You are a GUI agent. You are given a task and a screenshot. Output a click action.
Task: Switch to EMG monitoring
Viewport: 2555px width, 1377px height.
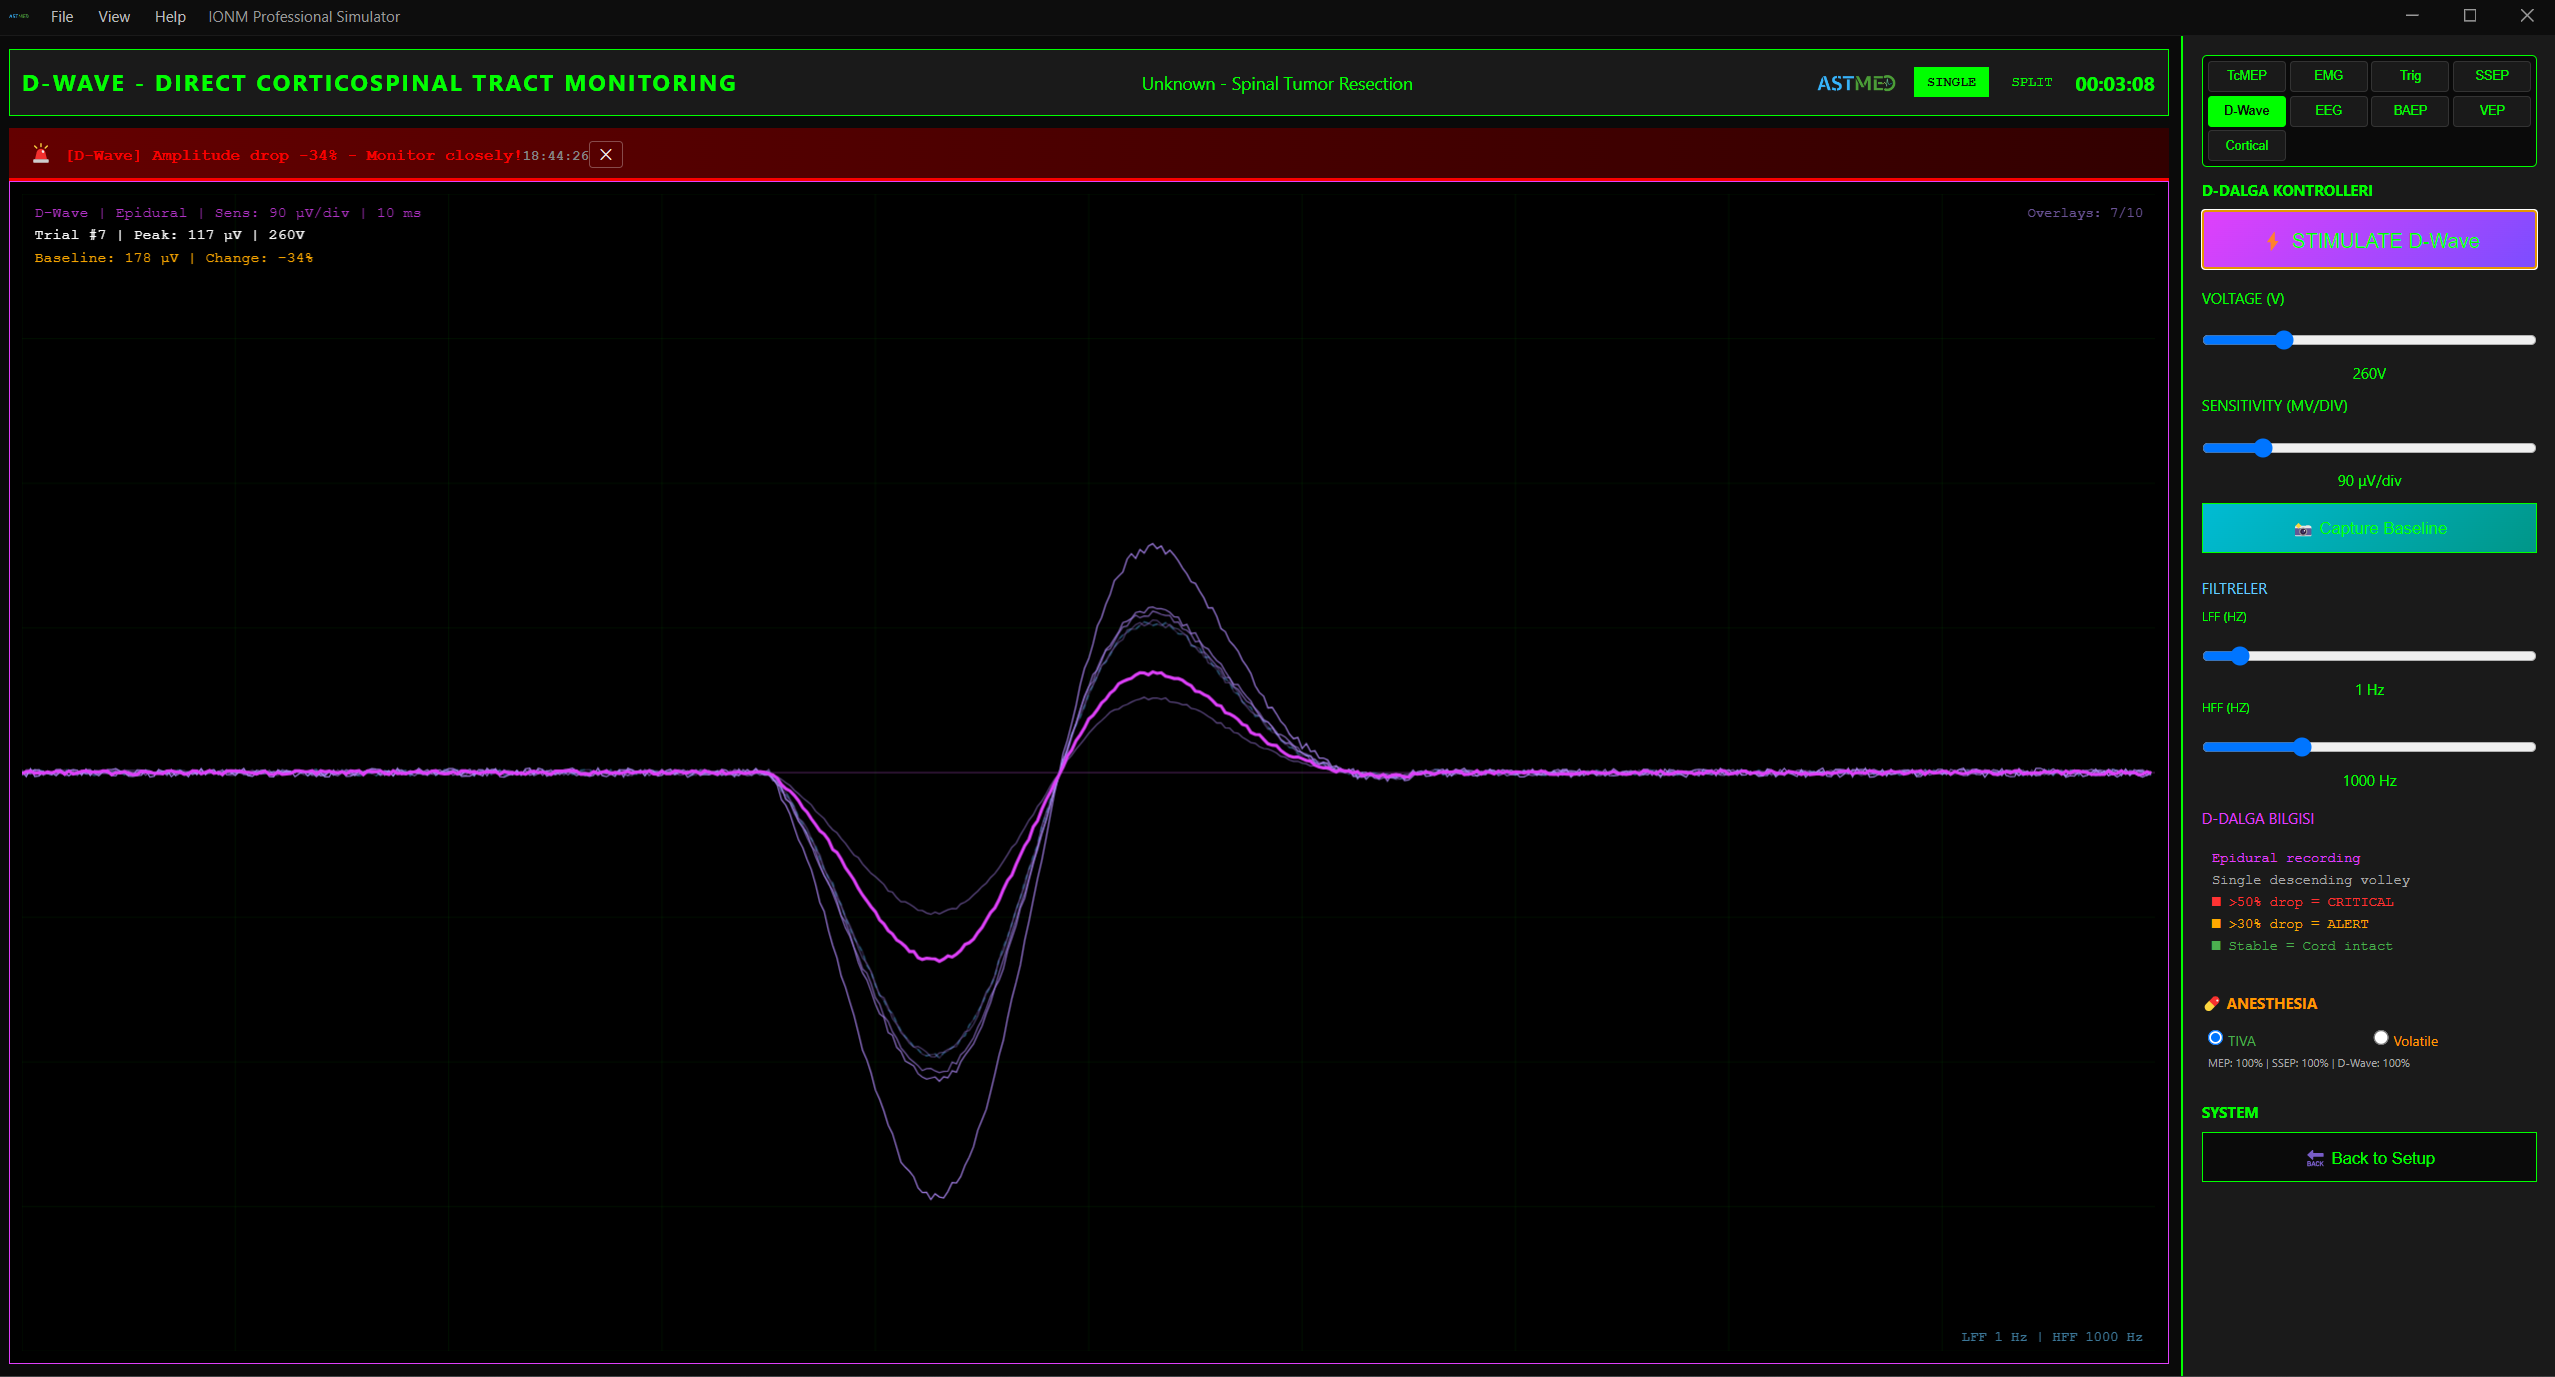coord(2327,75)
